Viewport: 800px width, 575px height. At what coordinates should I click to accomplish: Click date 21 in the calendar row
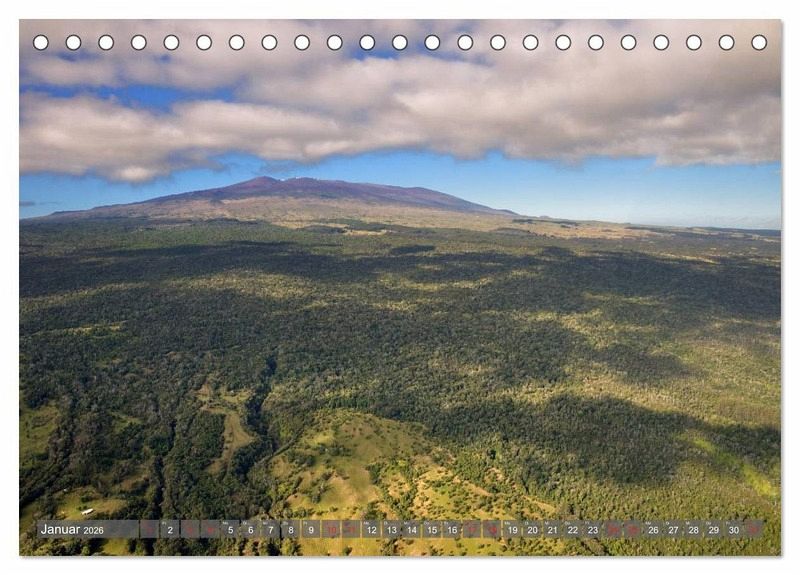(x=553, y=529)
